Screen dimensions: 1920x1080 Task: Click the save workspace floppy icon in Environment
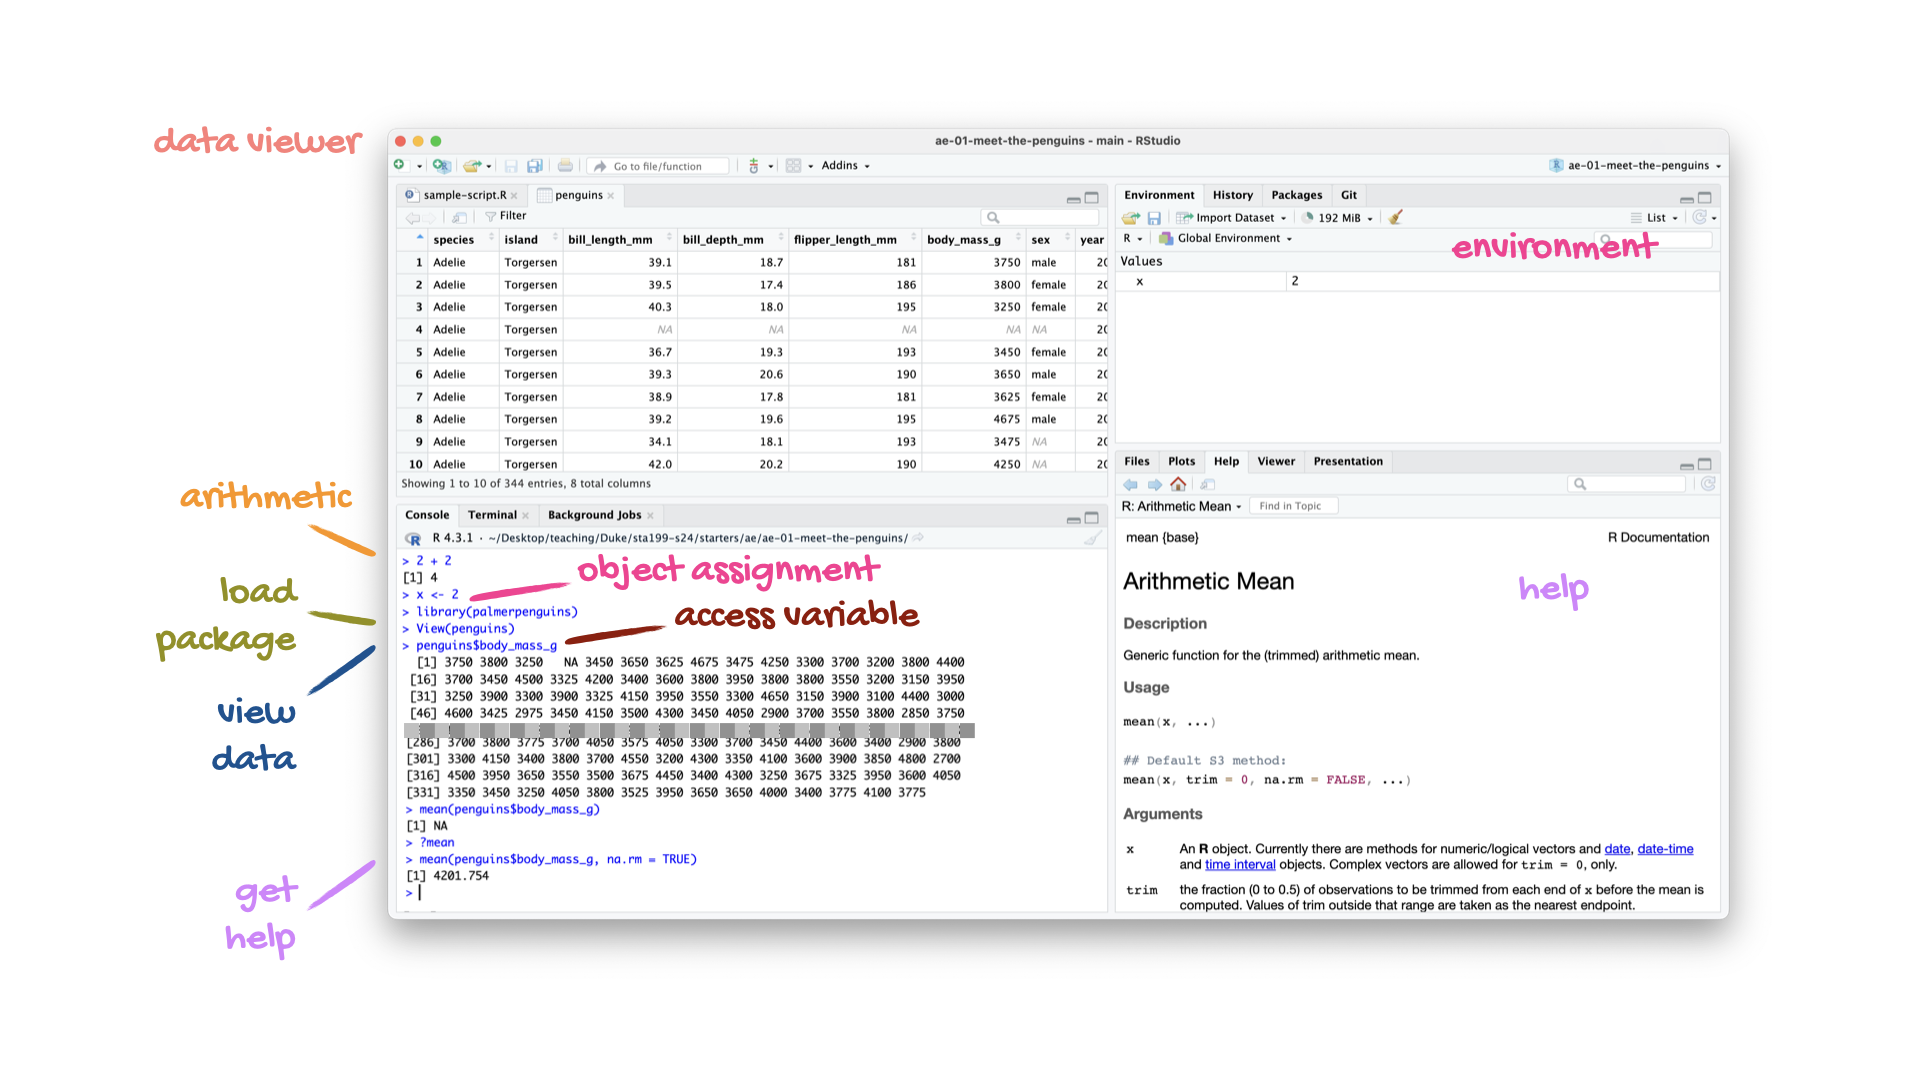[x=1154, y=217]
